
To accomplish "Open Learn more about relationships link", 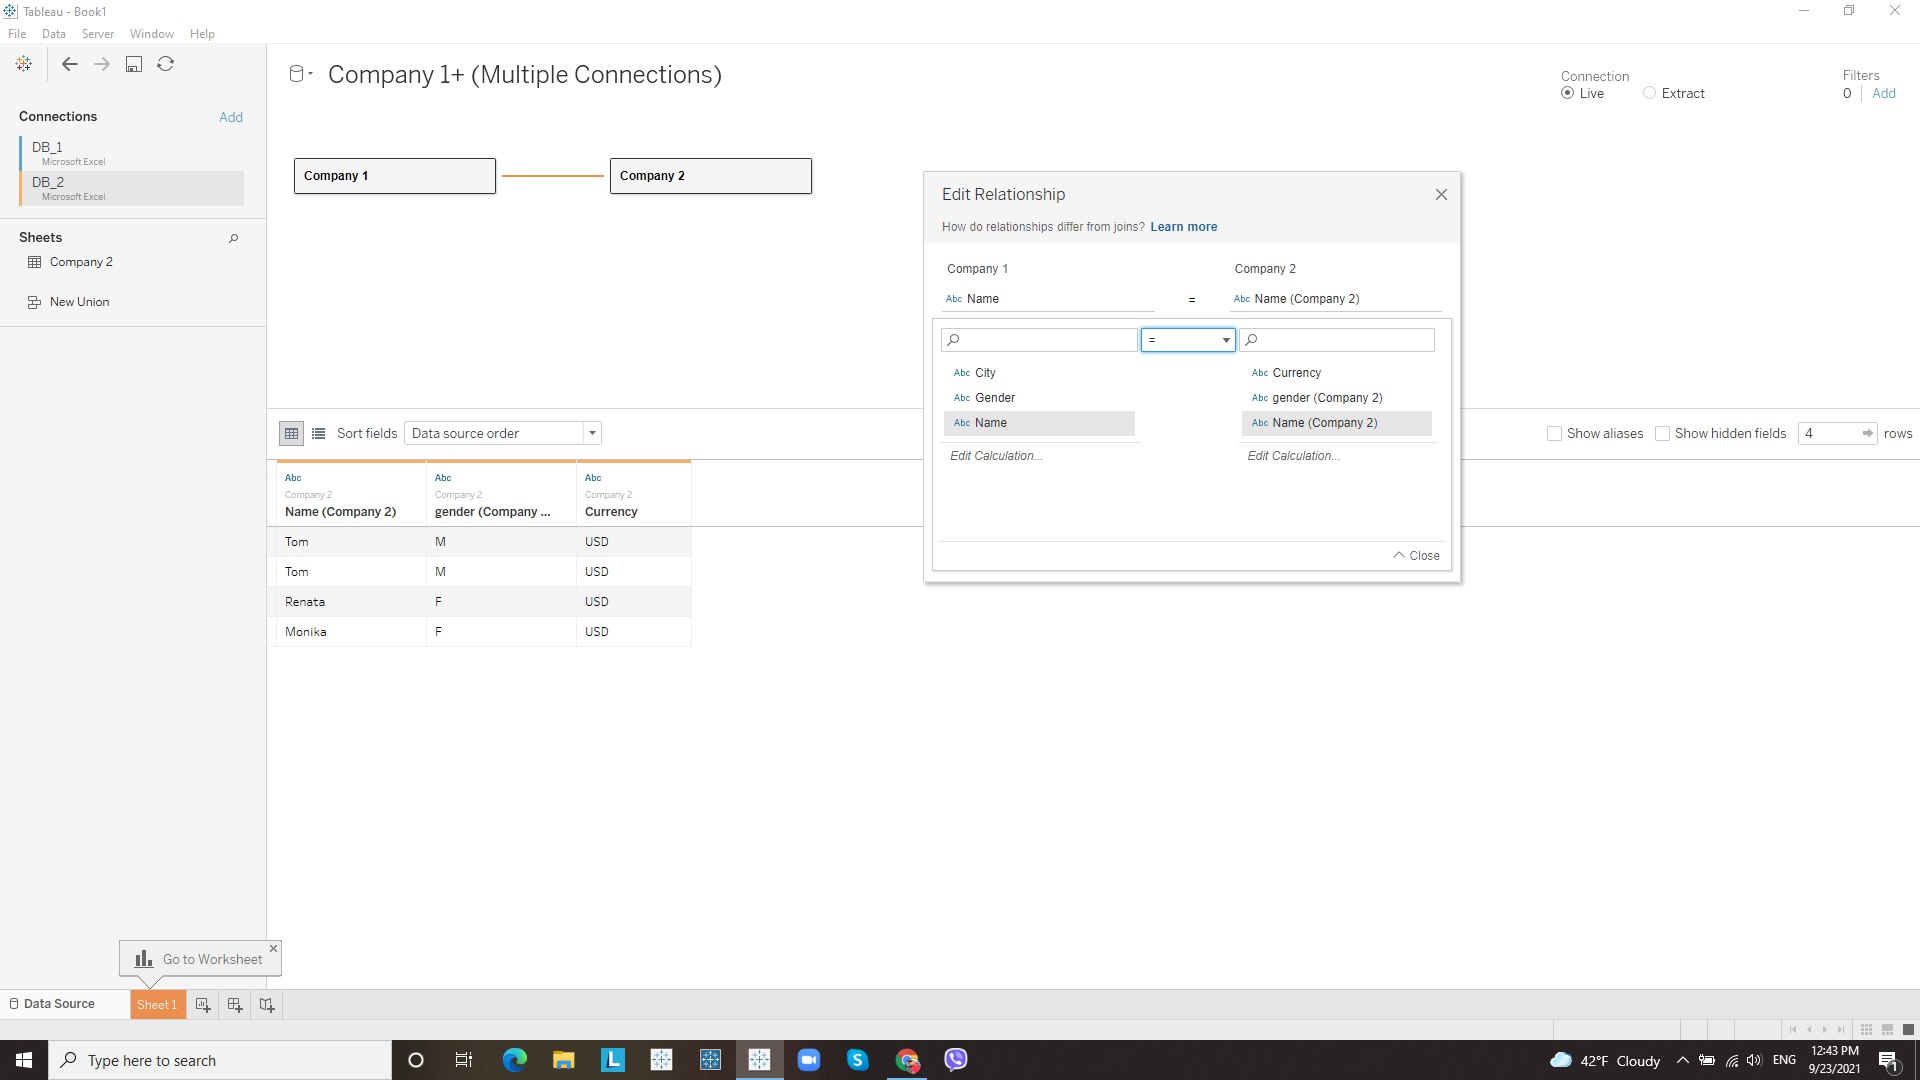I will coord(1184,227).
